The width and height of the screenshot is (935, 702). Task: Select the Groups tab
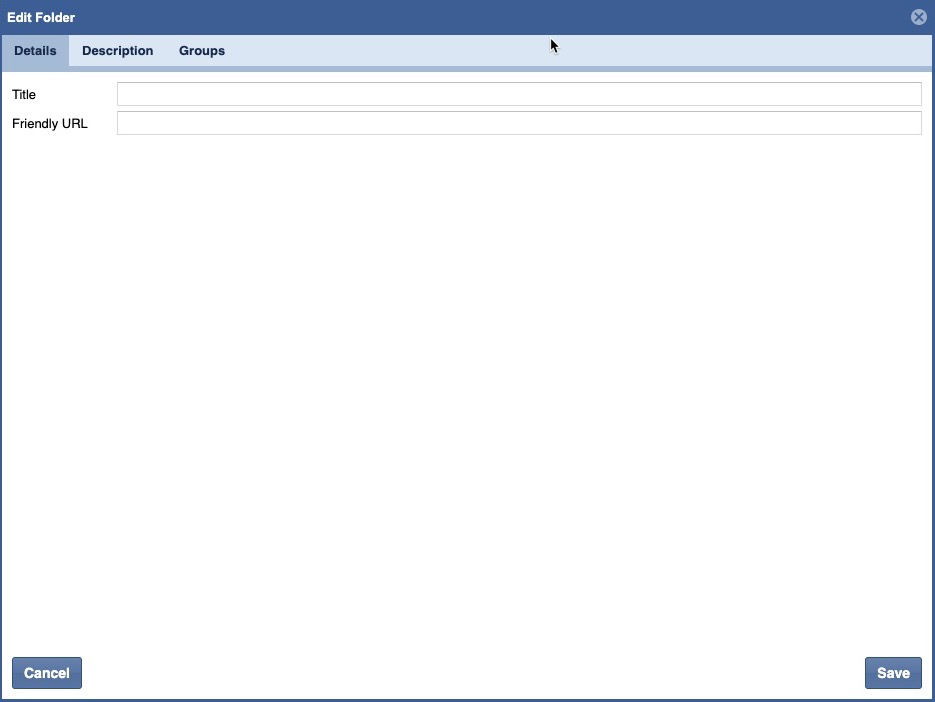click(x=202, y=51)
